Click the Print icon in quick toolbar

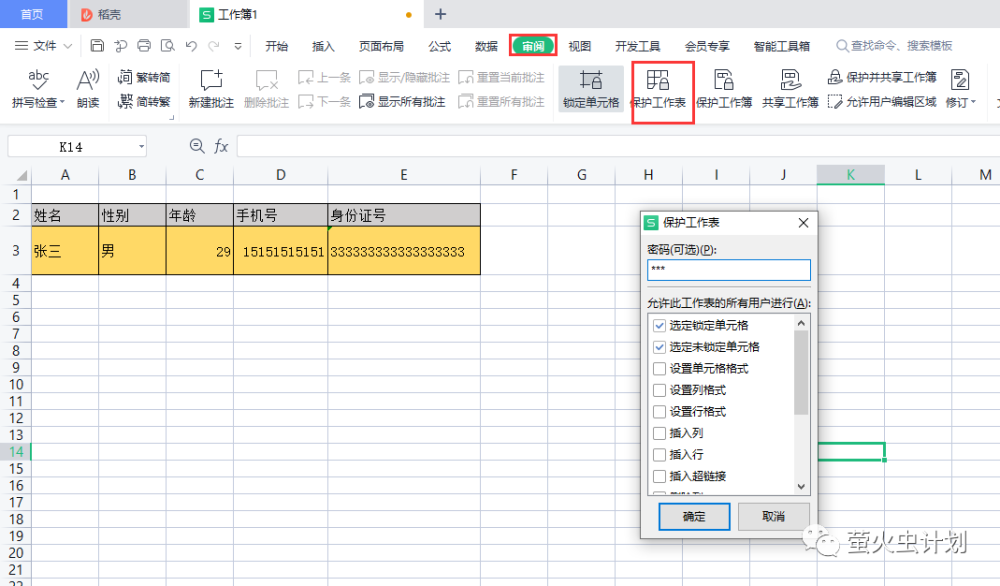coord(144,46)
